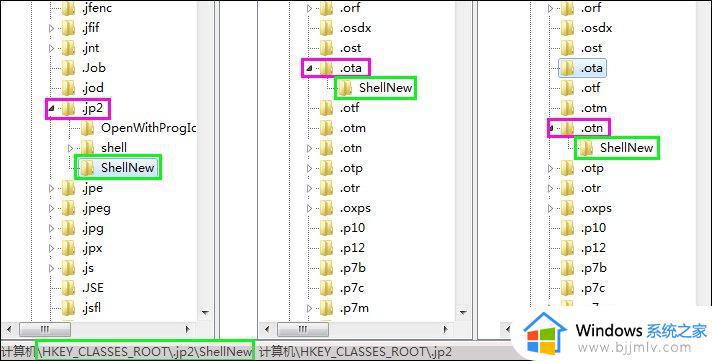Expand the .jpx registry key
This screenshot has height=361, width=712.
point(51,248)
